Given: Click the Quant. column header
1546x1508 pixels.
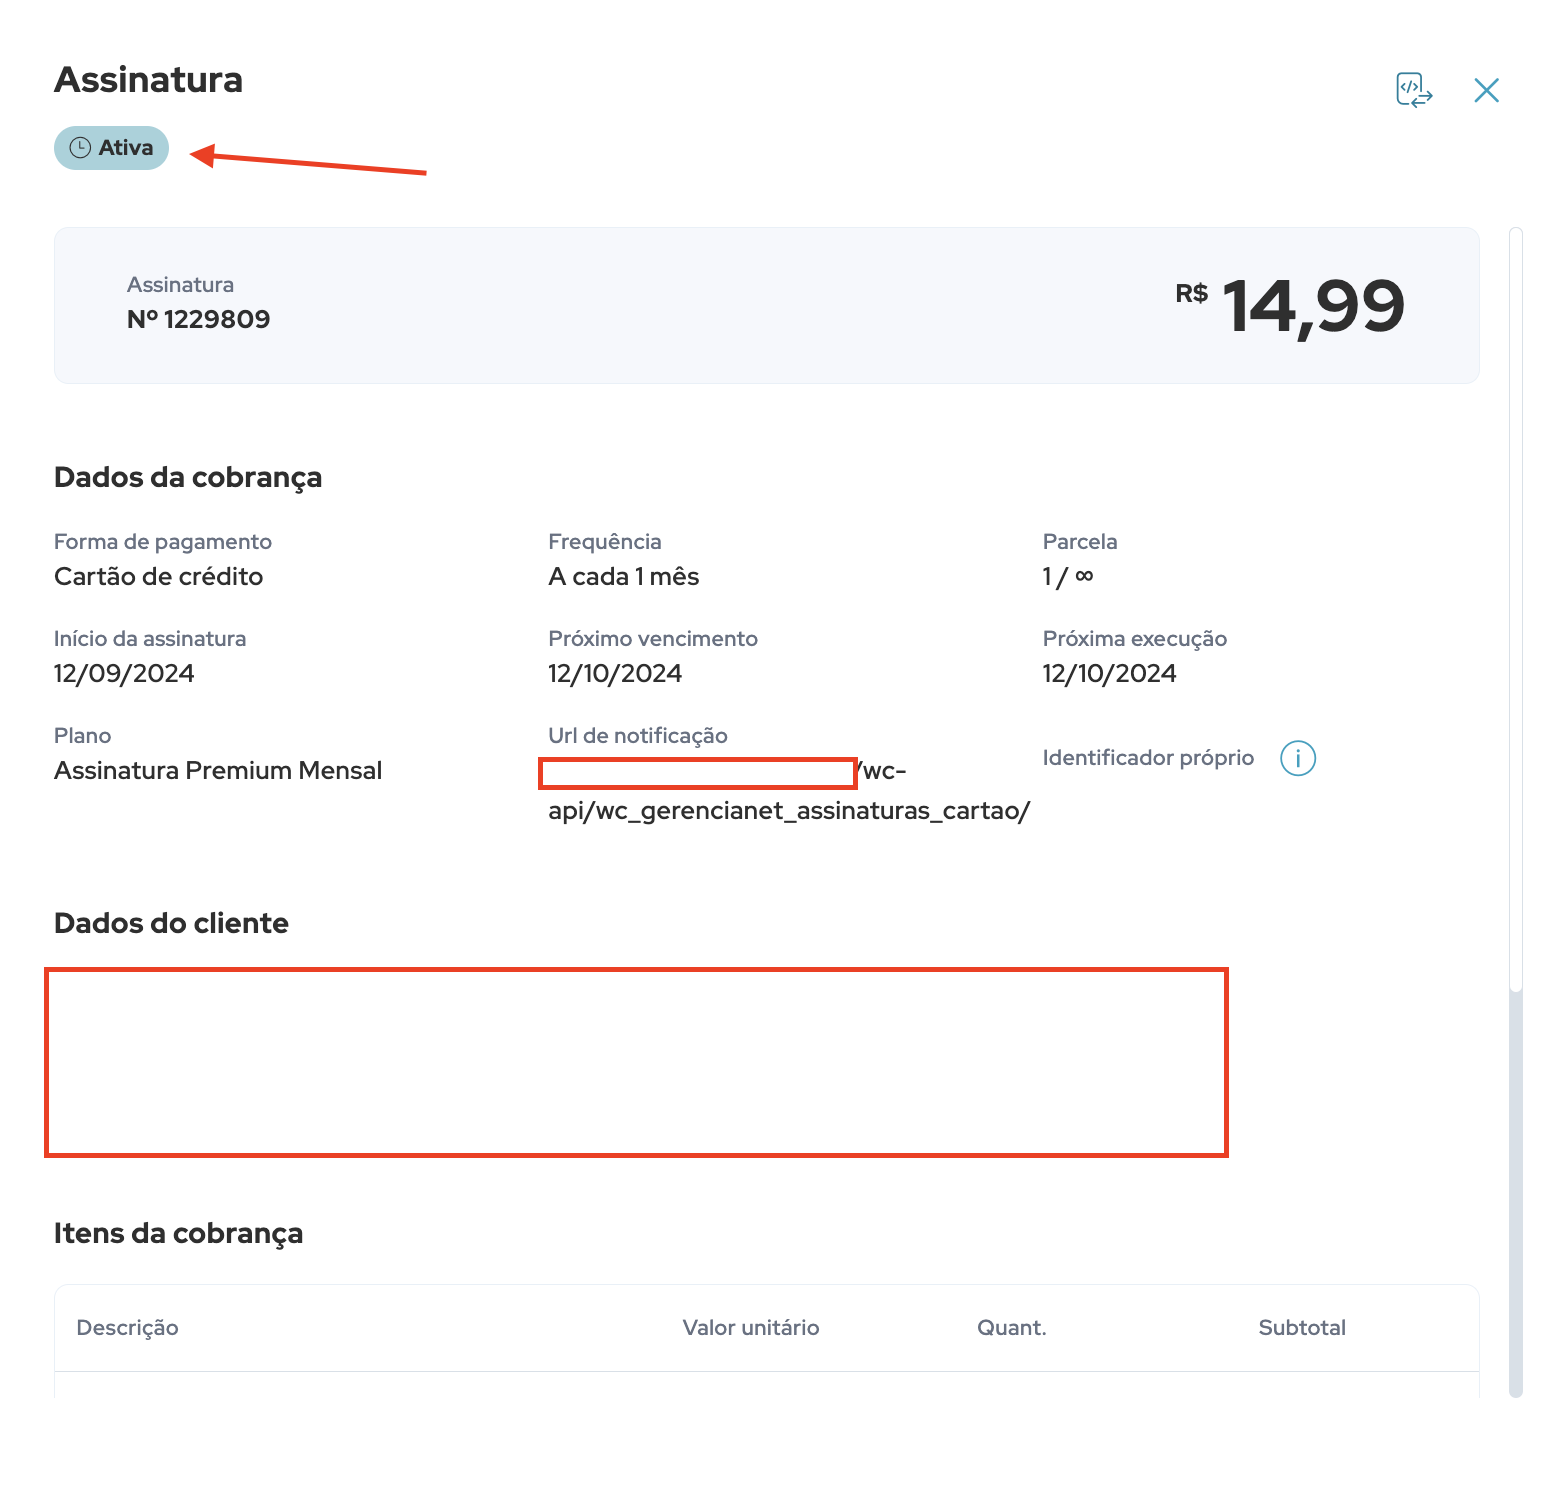Looking at the screenshot, I should [x=1012, y=1328].
